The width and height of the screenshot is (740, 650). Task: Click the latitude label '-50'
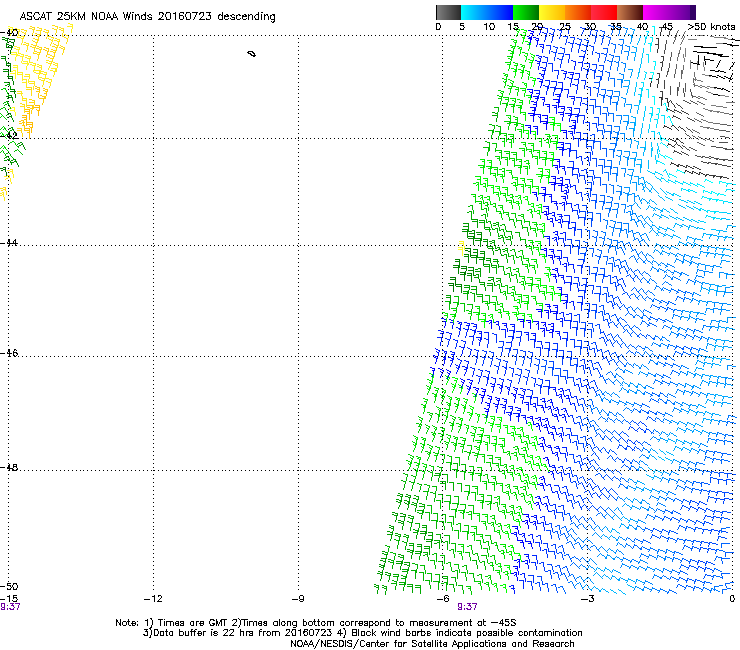(x=9, y=586)
